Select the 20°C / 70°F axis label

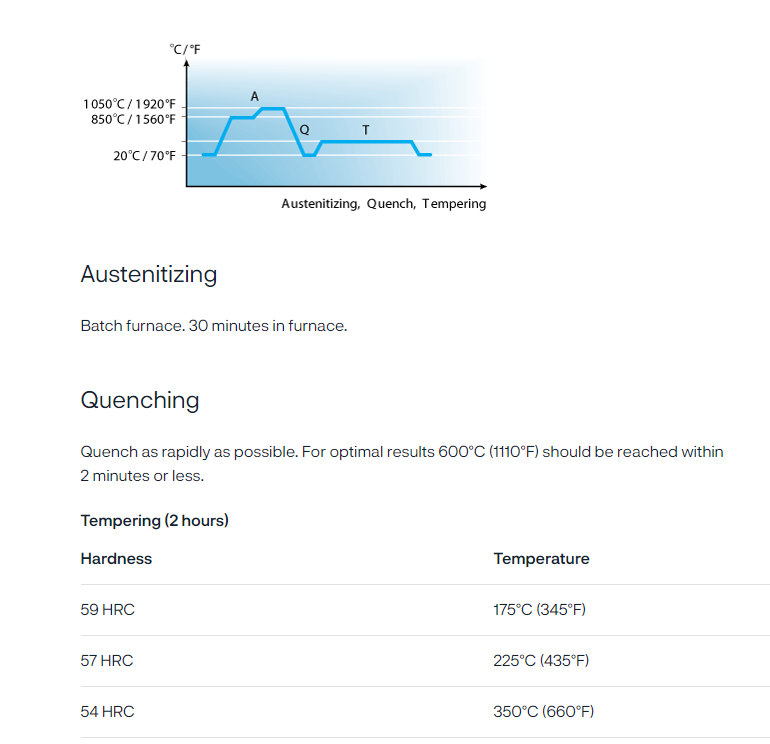(x=144, y=156)
